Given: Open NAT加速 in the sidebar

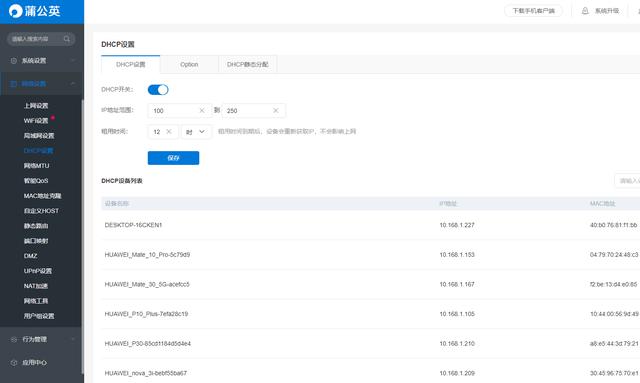Looking at the screenshot, I should point(36,286).
